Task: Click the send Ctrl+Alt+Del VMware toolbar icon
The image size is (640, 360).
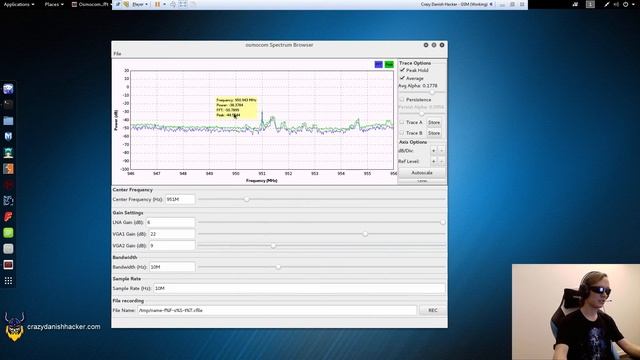Action: pyautogui.click(x=173, y=4)
